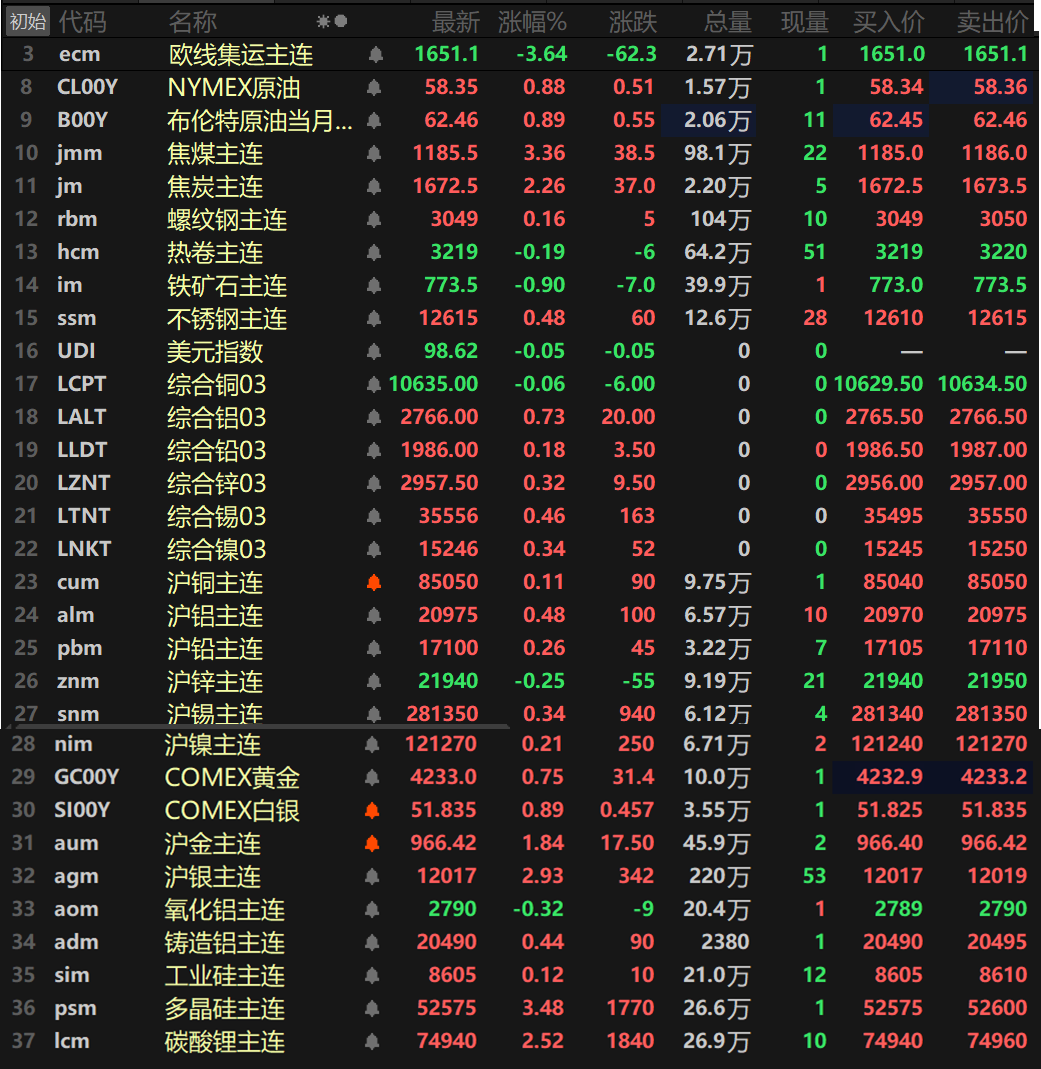The image size is (1041, 1069).
Task: Select the 螺纹钢主连 row name
Action: tap(227, 220)
